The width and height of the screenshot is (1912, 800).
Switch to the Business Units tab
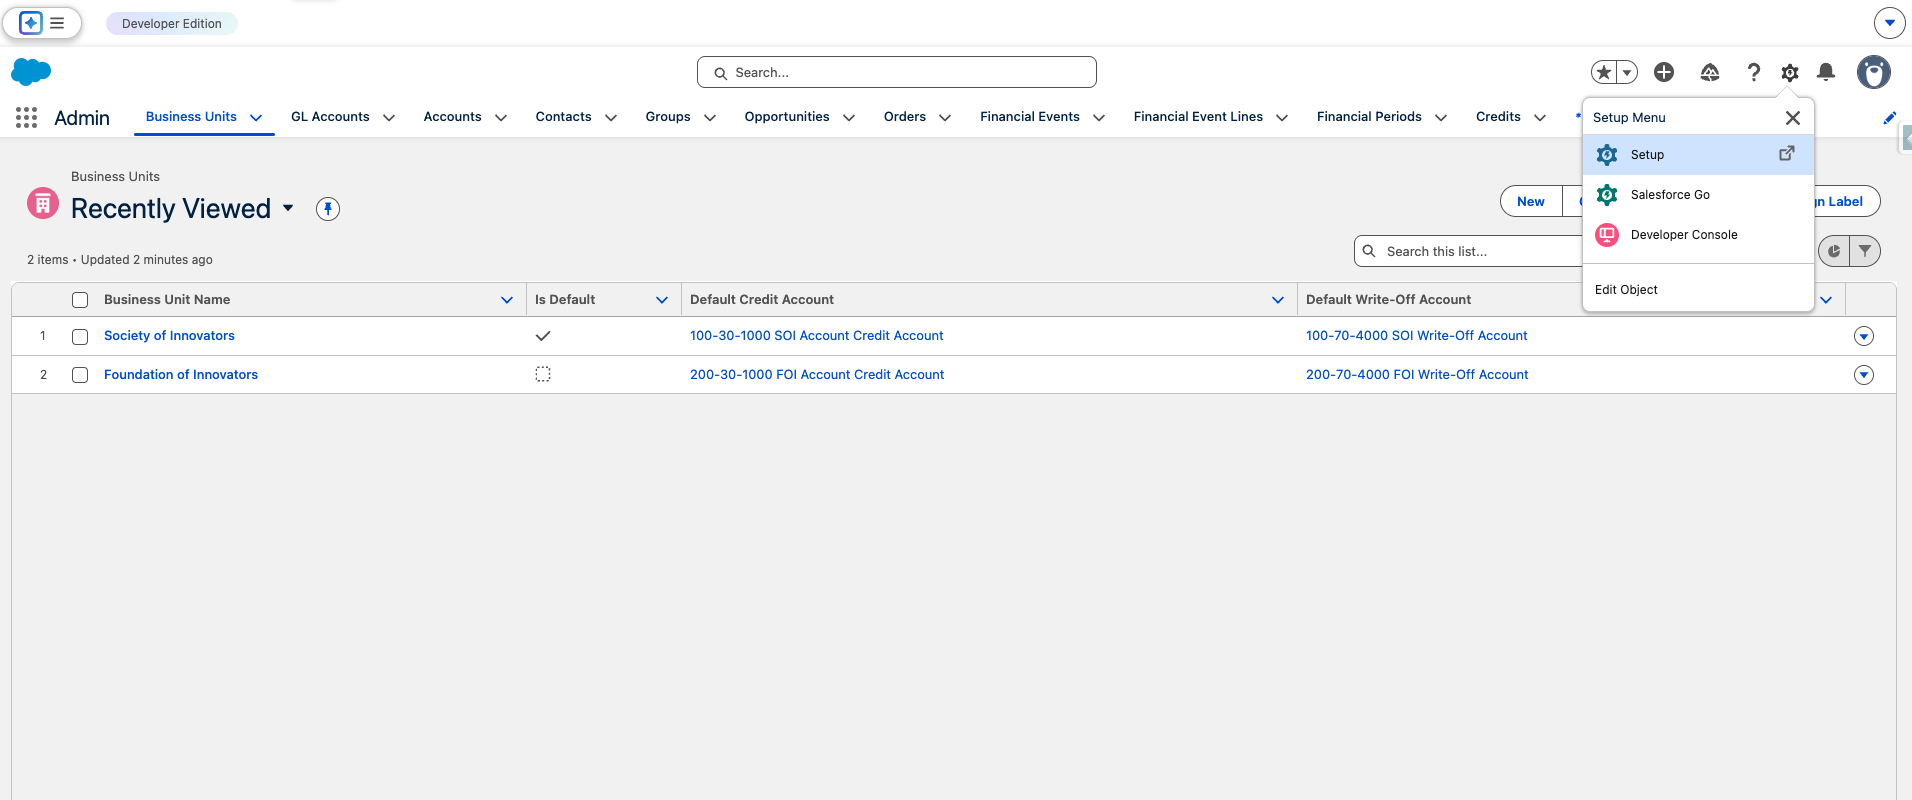(191, 117)
